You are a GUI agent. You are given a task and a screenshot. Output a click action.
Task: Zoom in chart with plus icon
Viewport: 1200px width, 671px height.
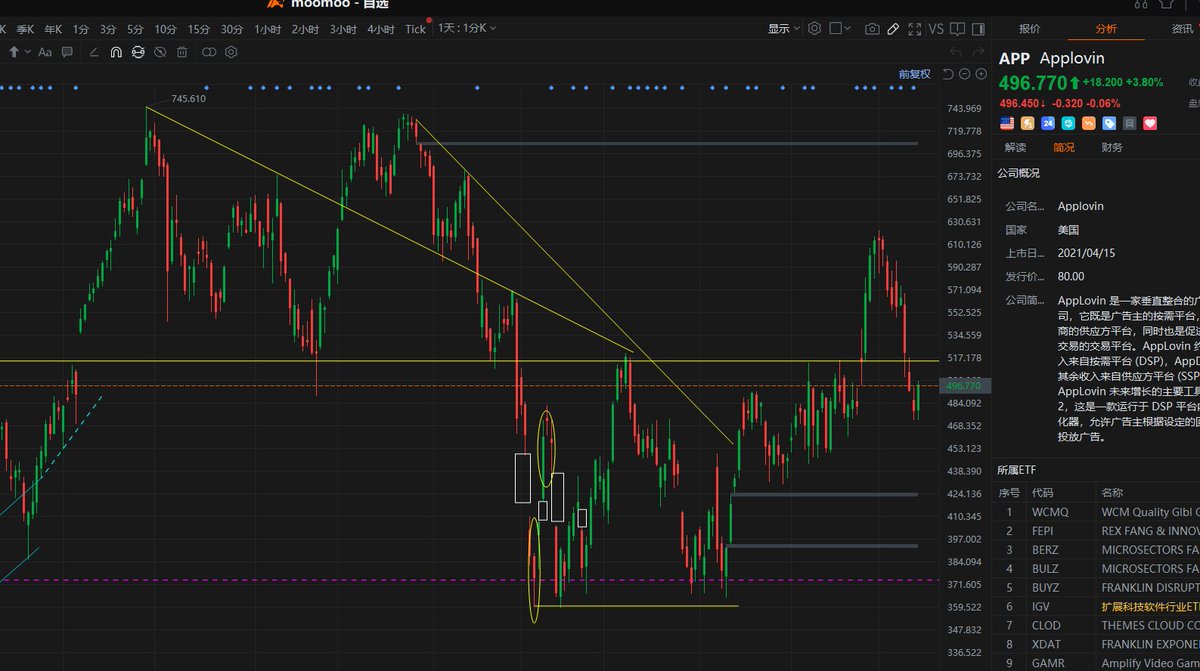981,74
